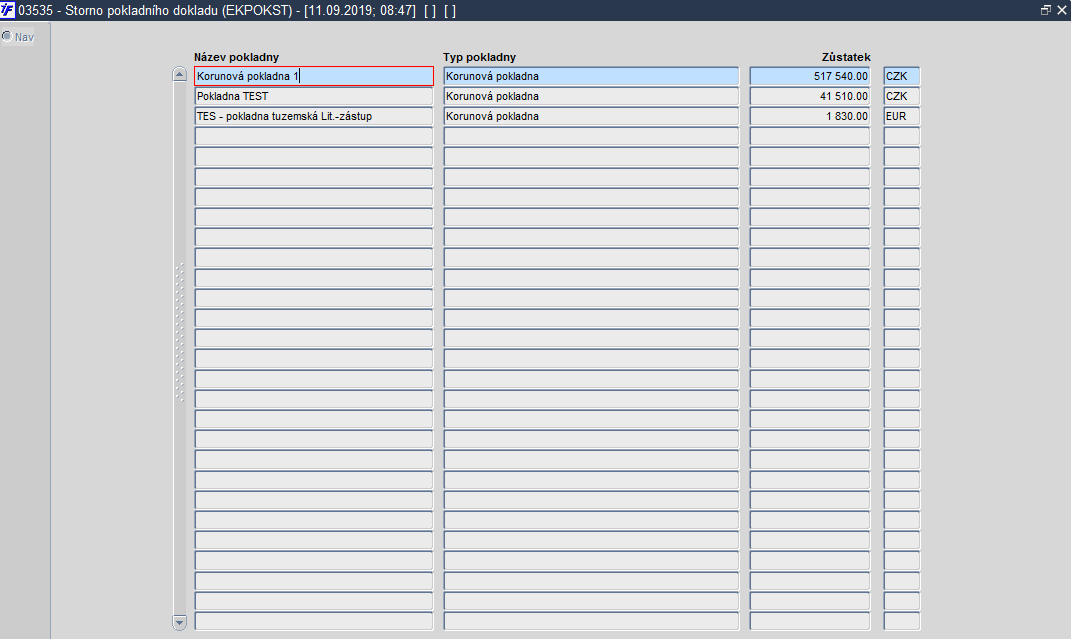Click the application logo icon in title bar
Image resolution: width=1071 pixels, height=639 pixels.
(8, 10)
